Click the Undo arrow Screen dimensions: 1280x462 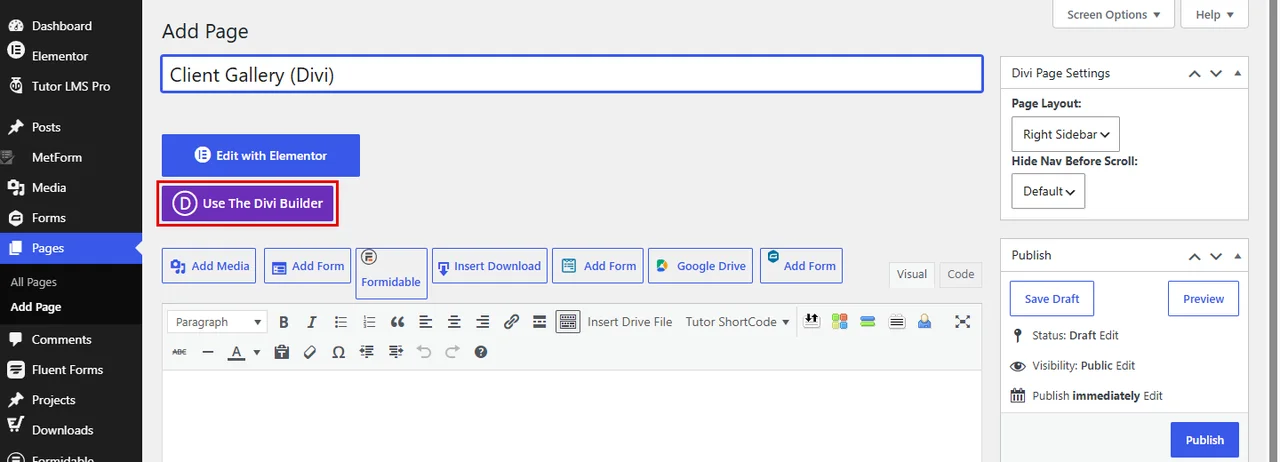(x=424, y=352)
